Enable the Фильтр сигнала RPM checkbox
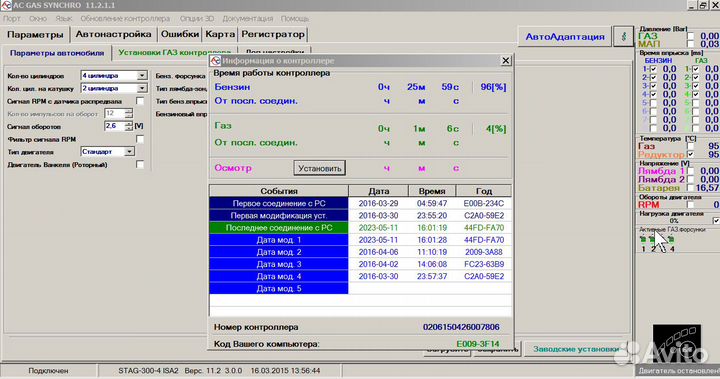Image resolution: width=720 pixels, height=379 pixels. coord(140,139)
